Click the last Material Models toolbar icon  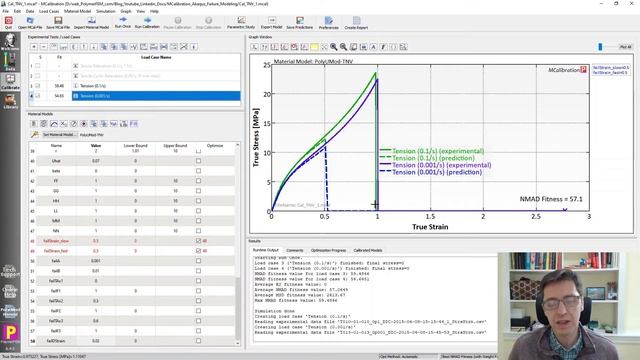pyautogui.click(x=133, y=123)
